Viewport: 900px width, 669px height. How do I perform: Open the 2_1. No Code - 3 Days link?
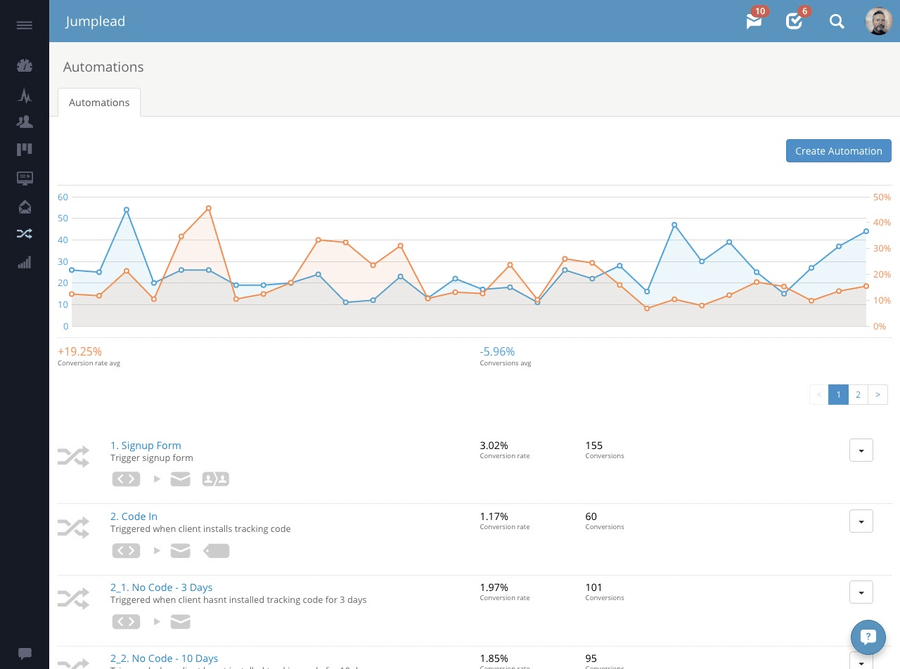pyautogui.click(x=161, y=587)
